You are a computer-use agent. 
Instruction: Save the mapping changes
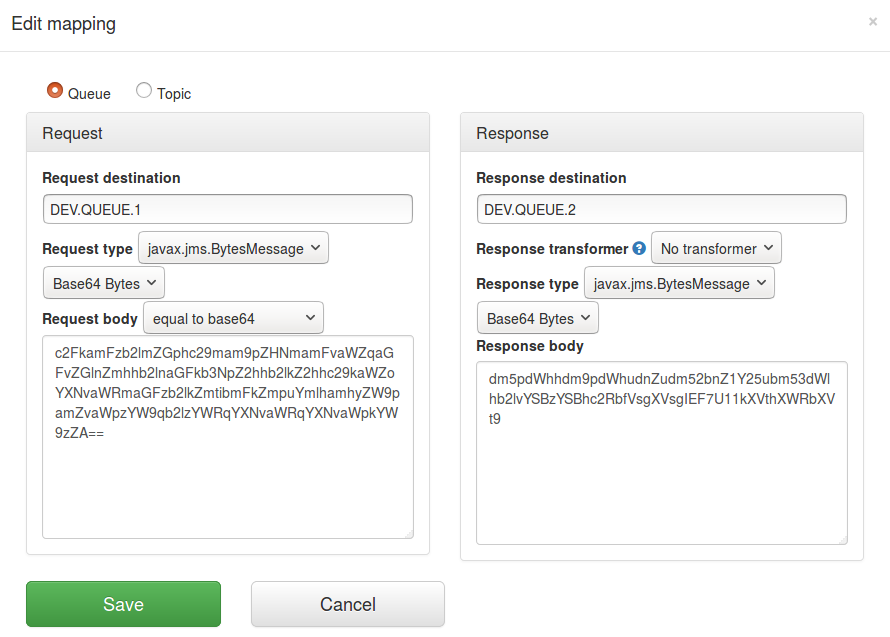pos(123,604)
